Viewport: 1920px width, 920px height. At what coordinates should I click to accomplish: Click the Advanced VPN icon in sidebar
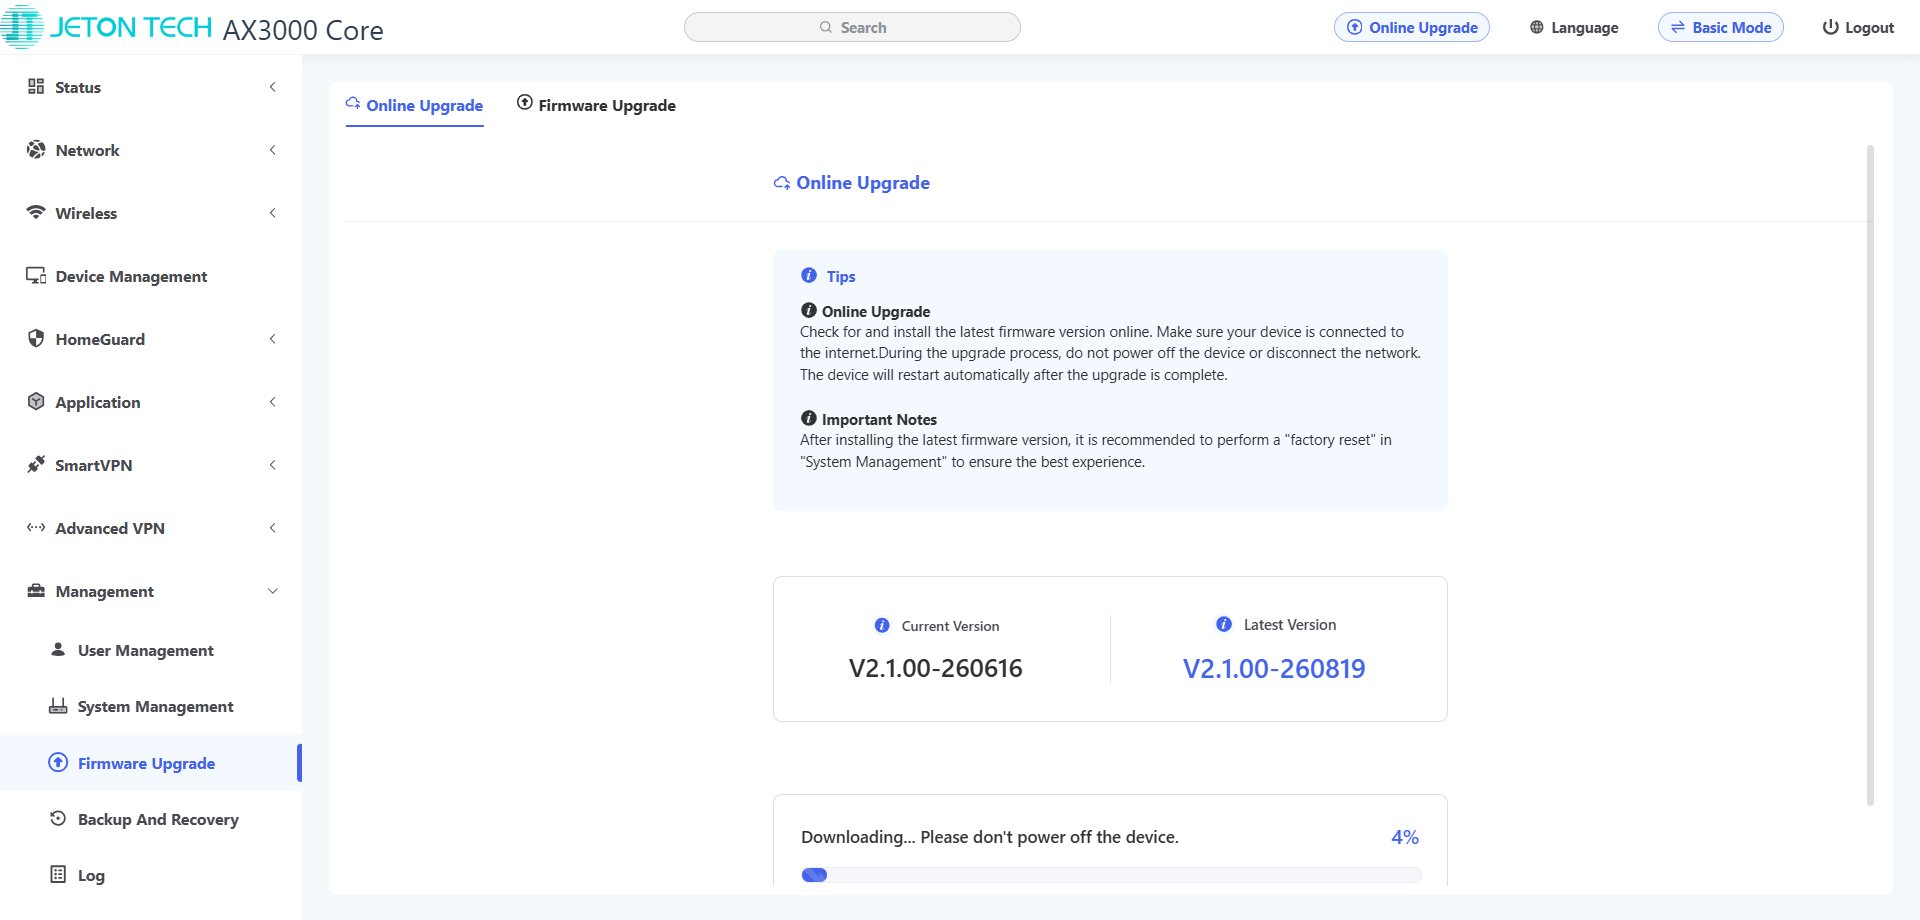[x=36, y=527]
